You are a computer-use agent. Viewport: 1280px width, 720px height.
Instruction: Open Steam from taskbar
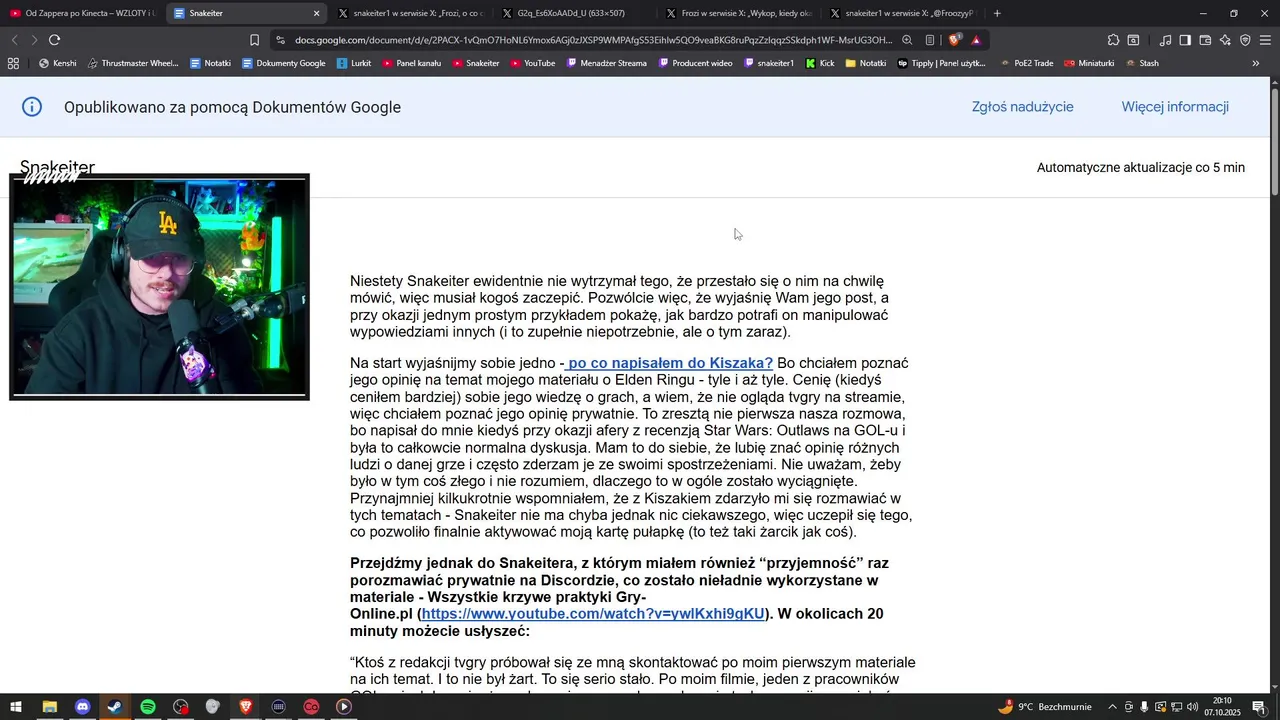(115, 707)
